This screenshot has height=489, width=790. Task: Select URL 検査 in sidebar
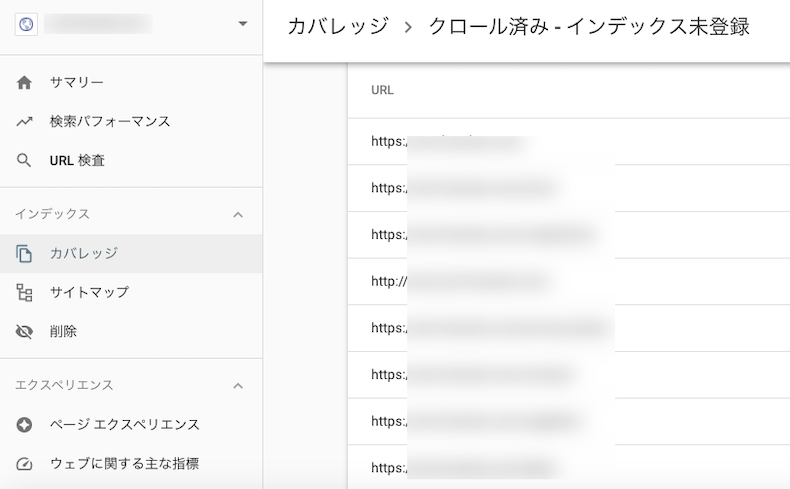[77, 161]
